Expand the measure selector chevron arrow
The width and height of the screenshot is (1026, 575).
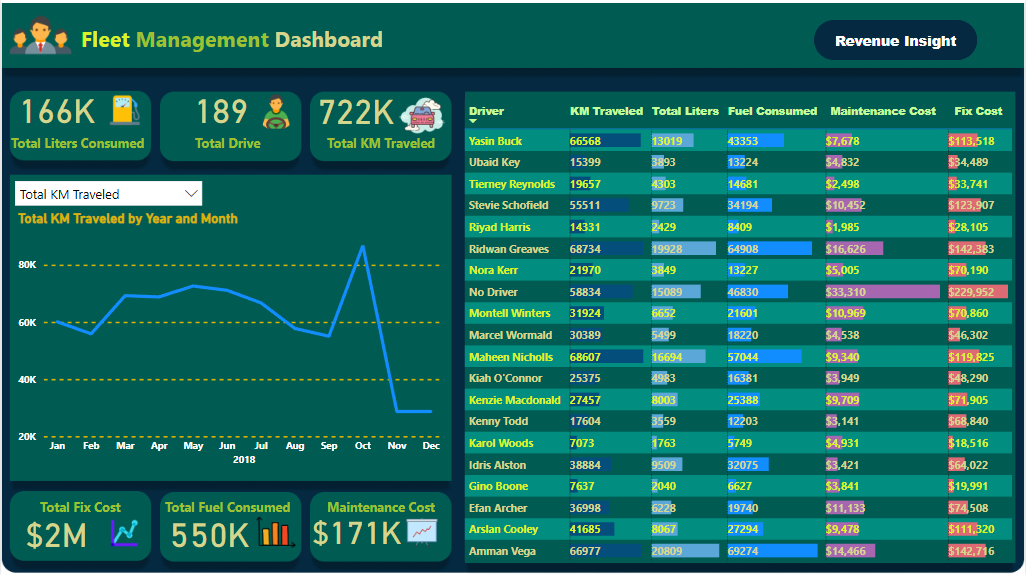(191, 194)
